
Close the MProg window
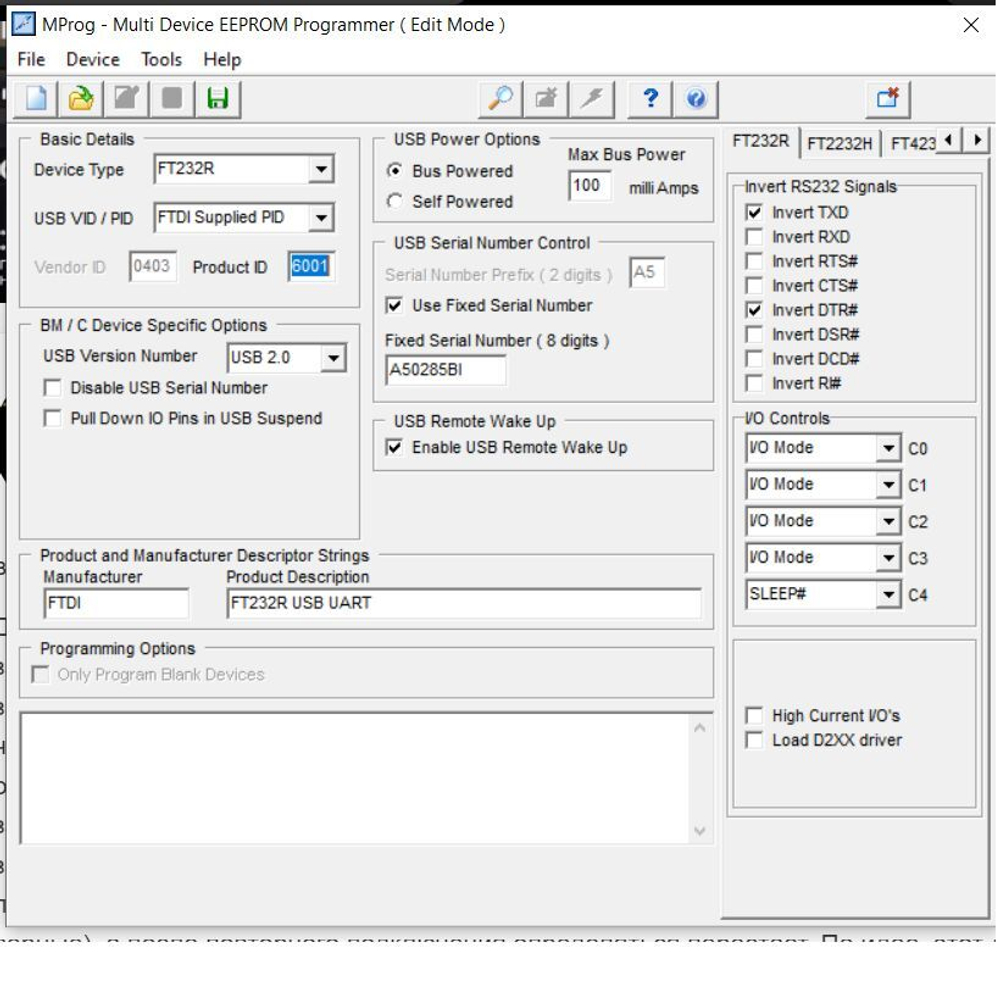tap(970, 25)
